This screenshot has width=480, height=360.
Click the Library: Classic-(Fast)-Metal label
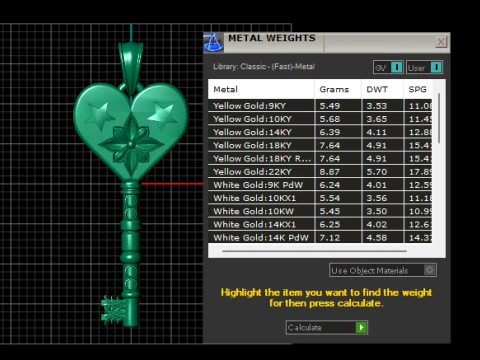pos(264,66)
